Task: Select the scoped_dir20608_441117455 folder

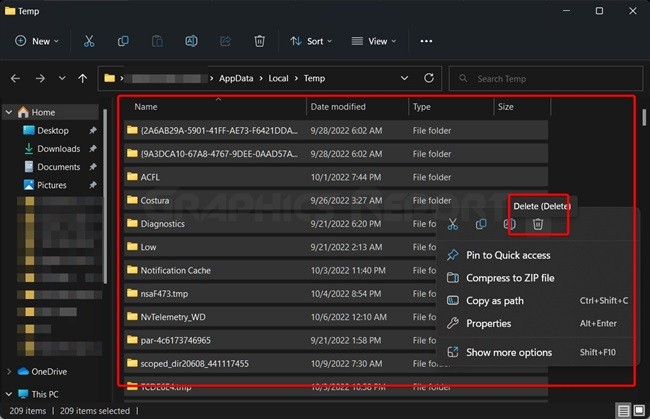Action: [x=280, y=363]
